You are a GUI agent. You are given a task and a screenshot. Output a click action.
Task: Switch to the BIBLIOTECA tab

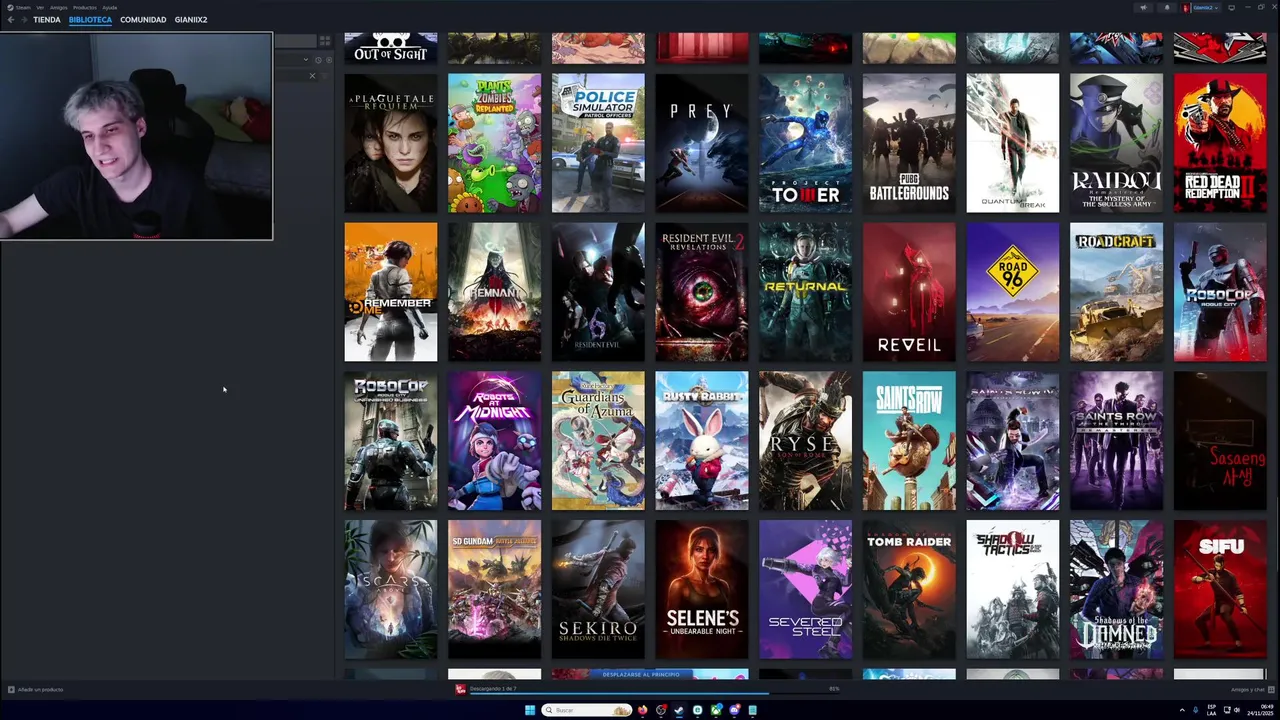tap(90, 20)
